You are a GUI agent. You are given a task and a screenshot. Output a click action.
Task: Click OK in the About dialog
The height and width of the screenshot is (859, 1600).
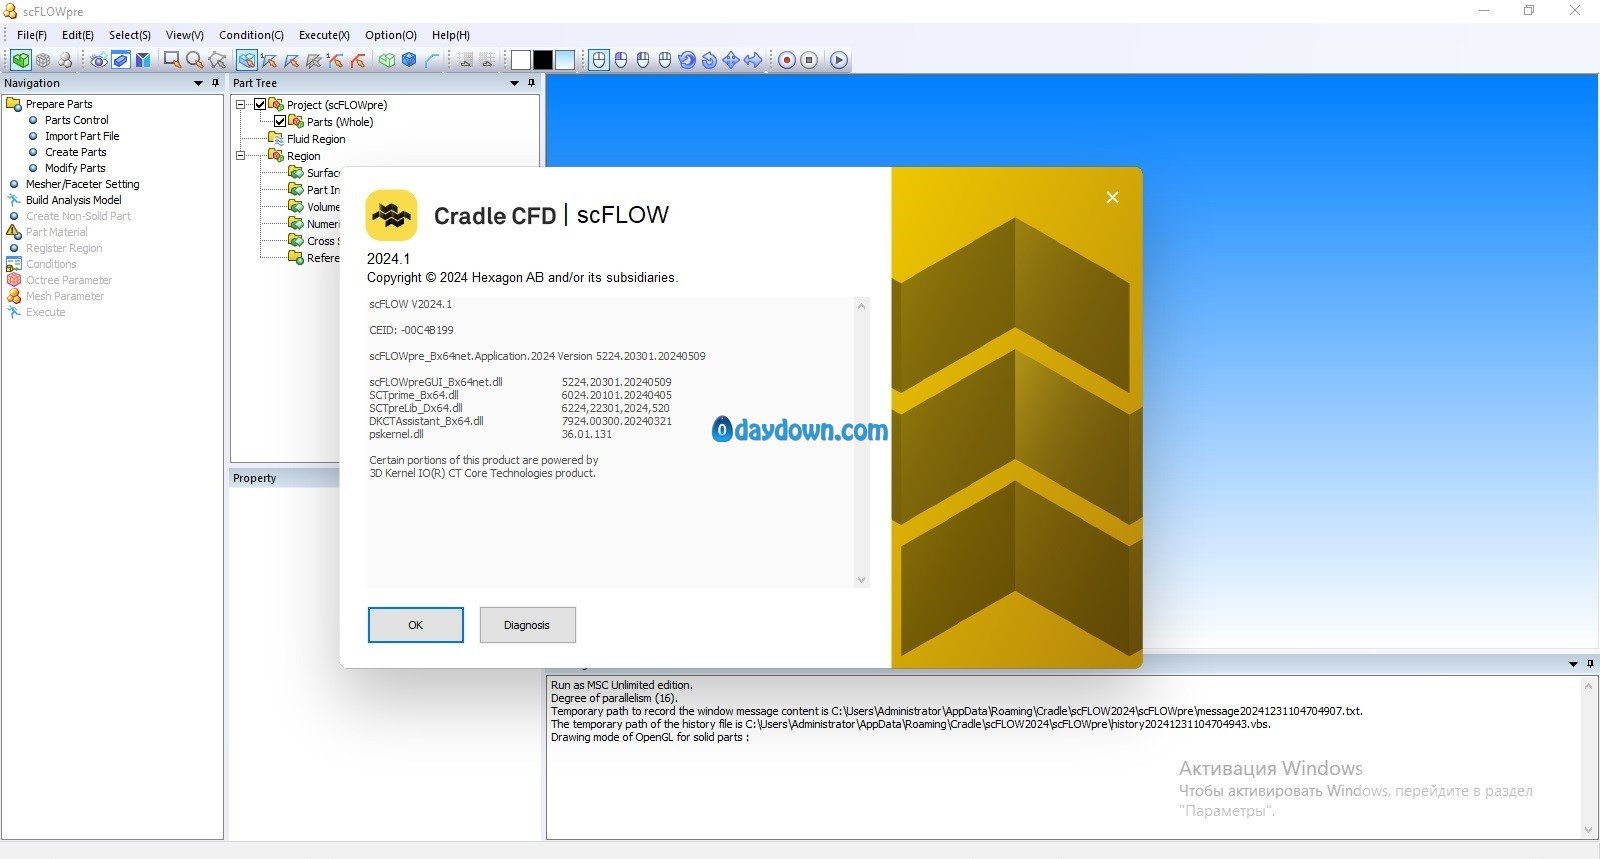point(416,625)
